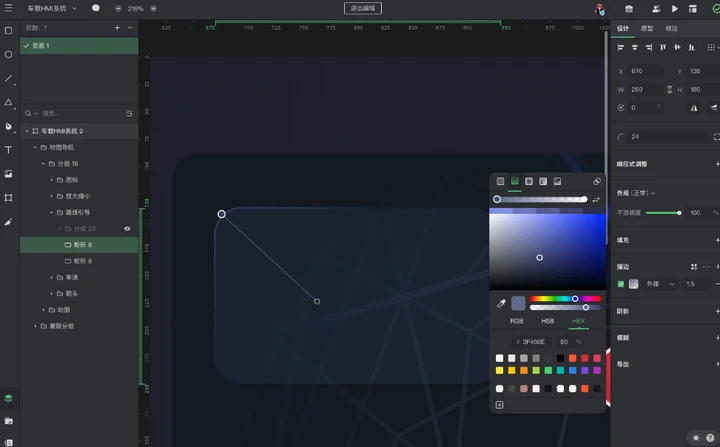This screenshot has height=447, width=720.
Task: Switch color mode to RGB
Action: [x=517, y=321]
